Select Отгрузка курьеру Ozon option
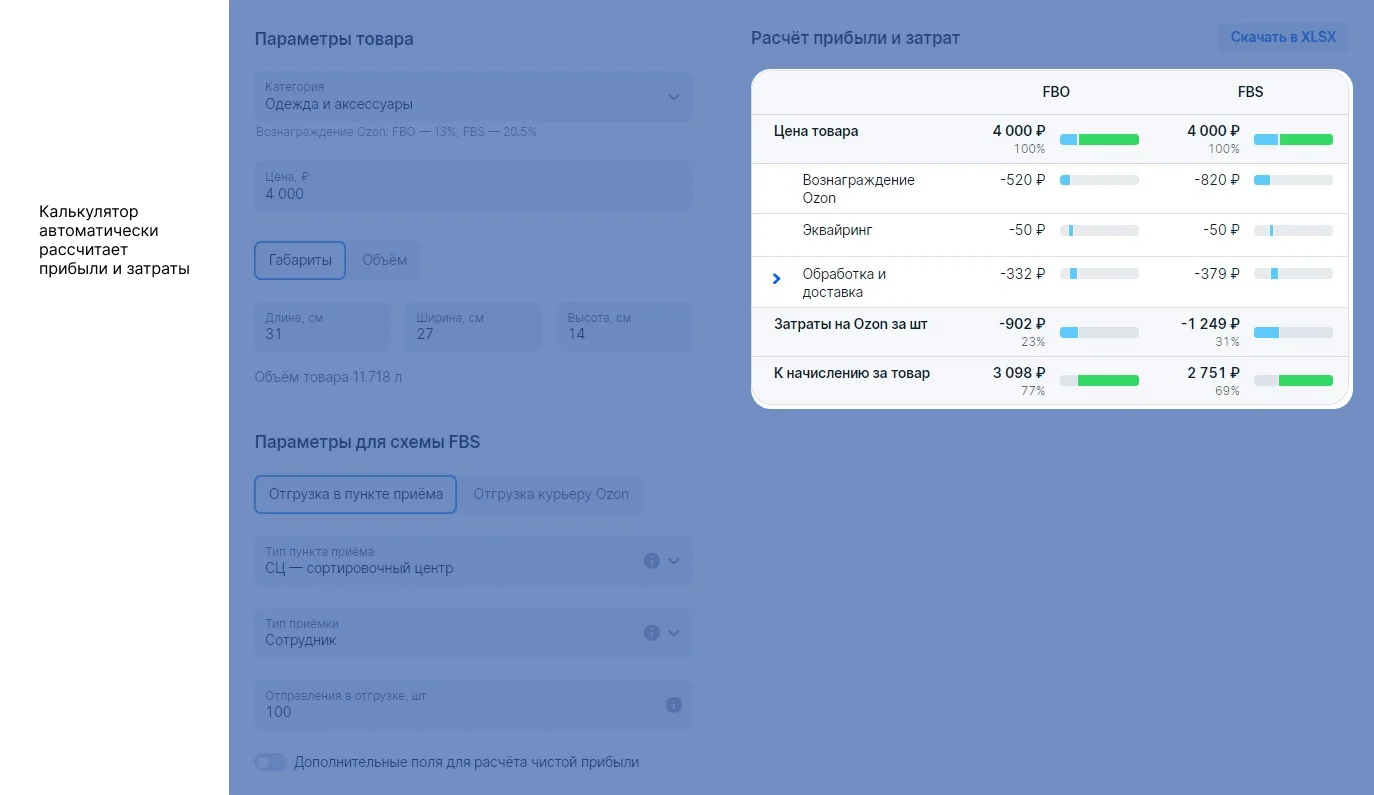Screen dimensions: 1374x795 551,494
